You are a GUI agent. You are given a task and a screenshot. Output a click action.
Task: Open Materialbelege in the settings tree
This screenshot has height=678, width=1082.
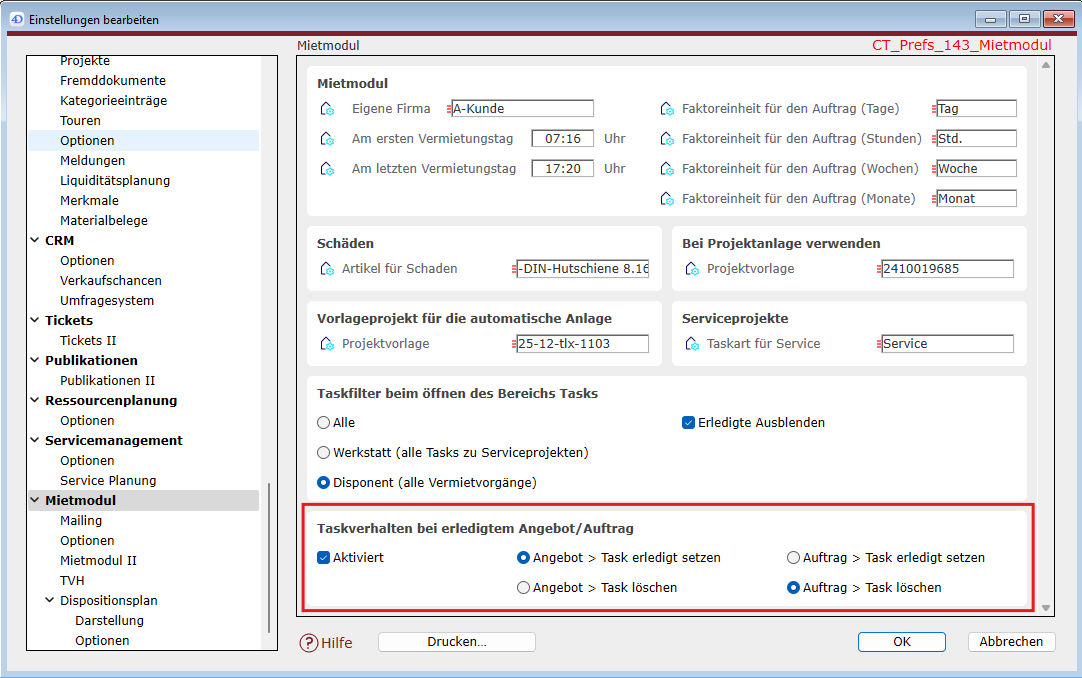[x=104, y=221]
